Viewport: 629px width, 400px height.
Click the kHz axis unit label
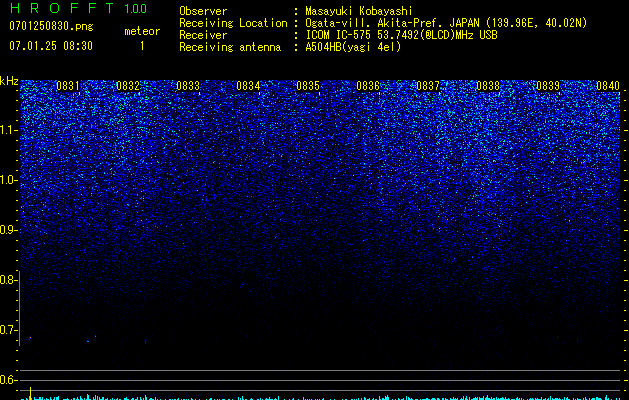pyautogui.click(x=9, y=81)
